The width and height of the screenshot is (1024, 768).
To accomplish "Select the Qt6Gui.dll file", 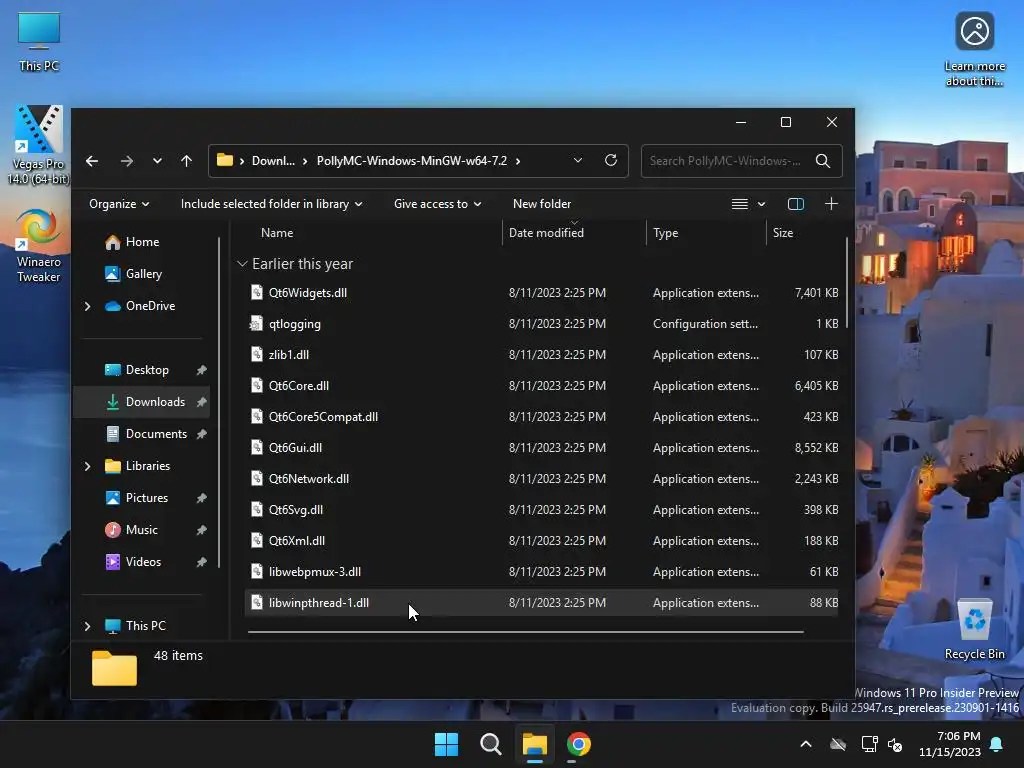I will [x=541, y=448].
